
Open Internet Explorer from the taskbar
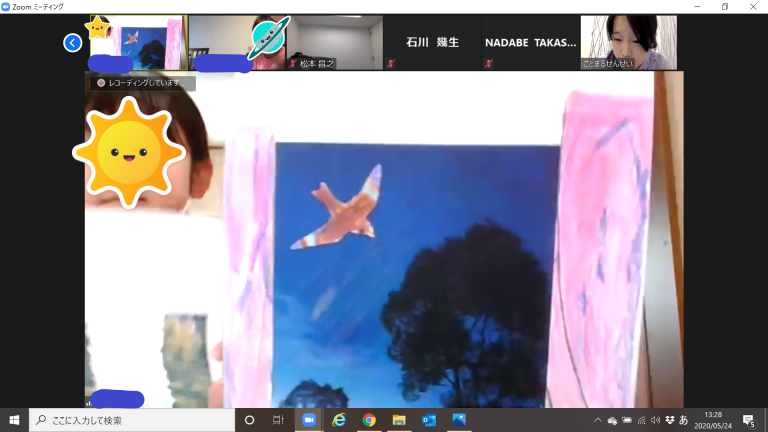[339, 420]
